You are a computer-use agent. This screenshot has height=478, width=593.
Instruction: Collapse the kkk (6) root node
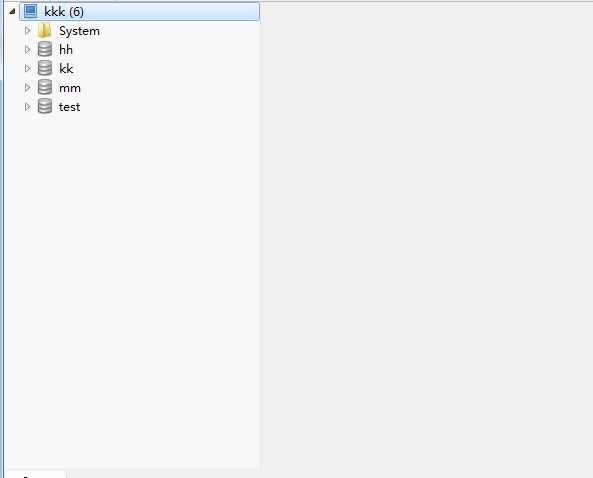[x=12, y=11]
